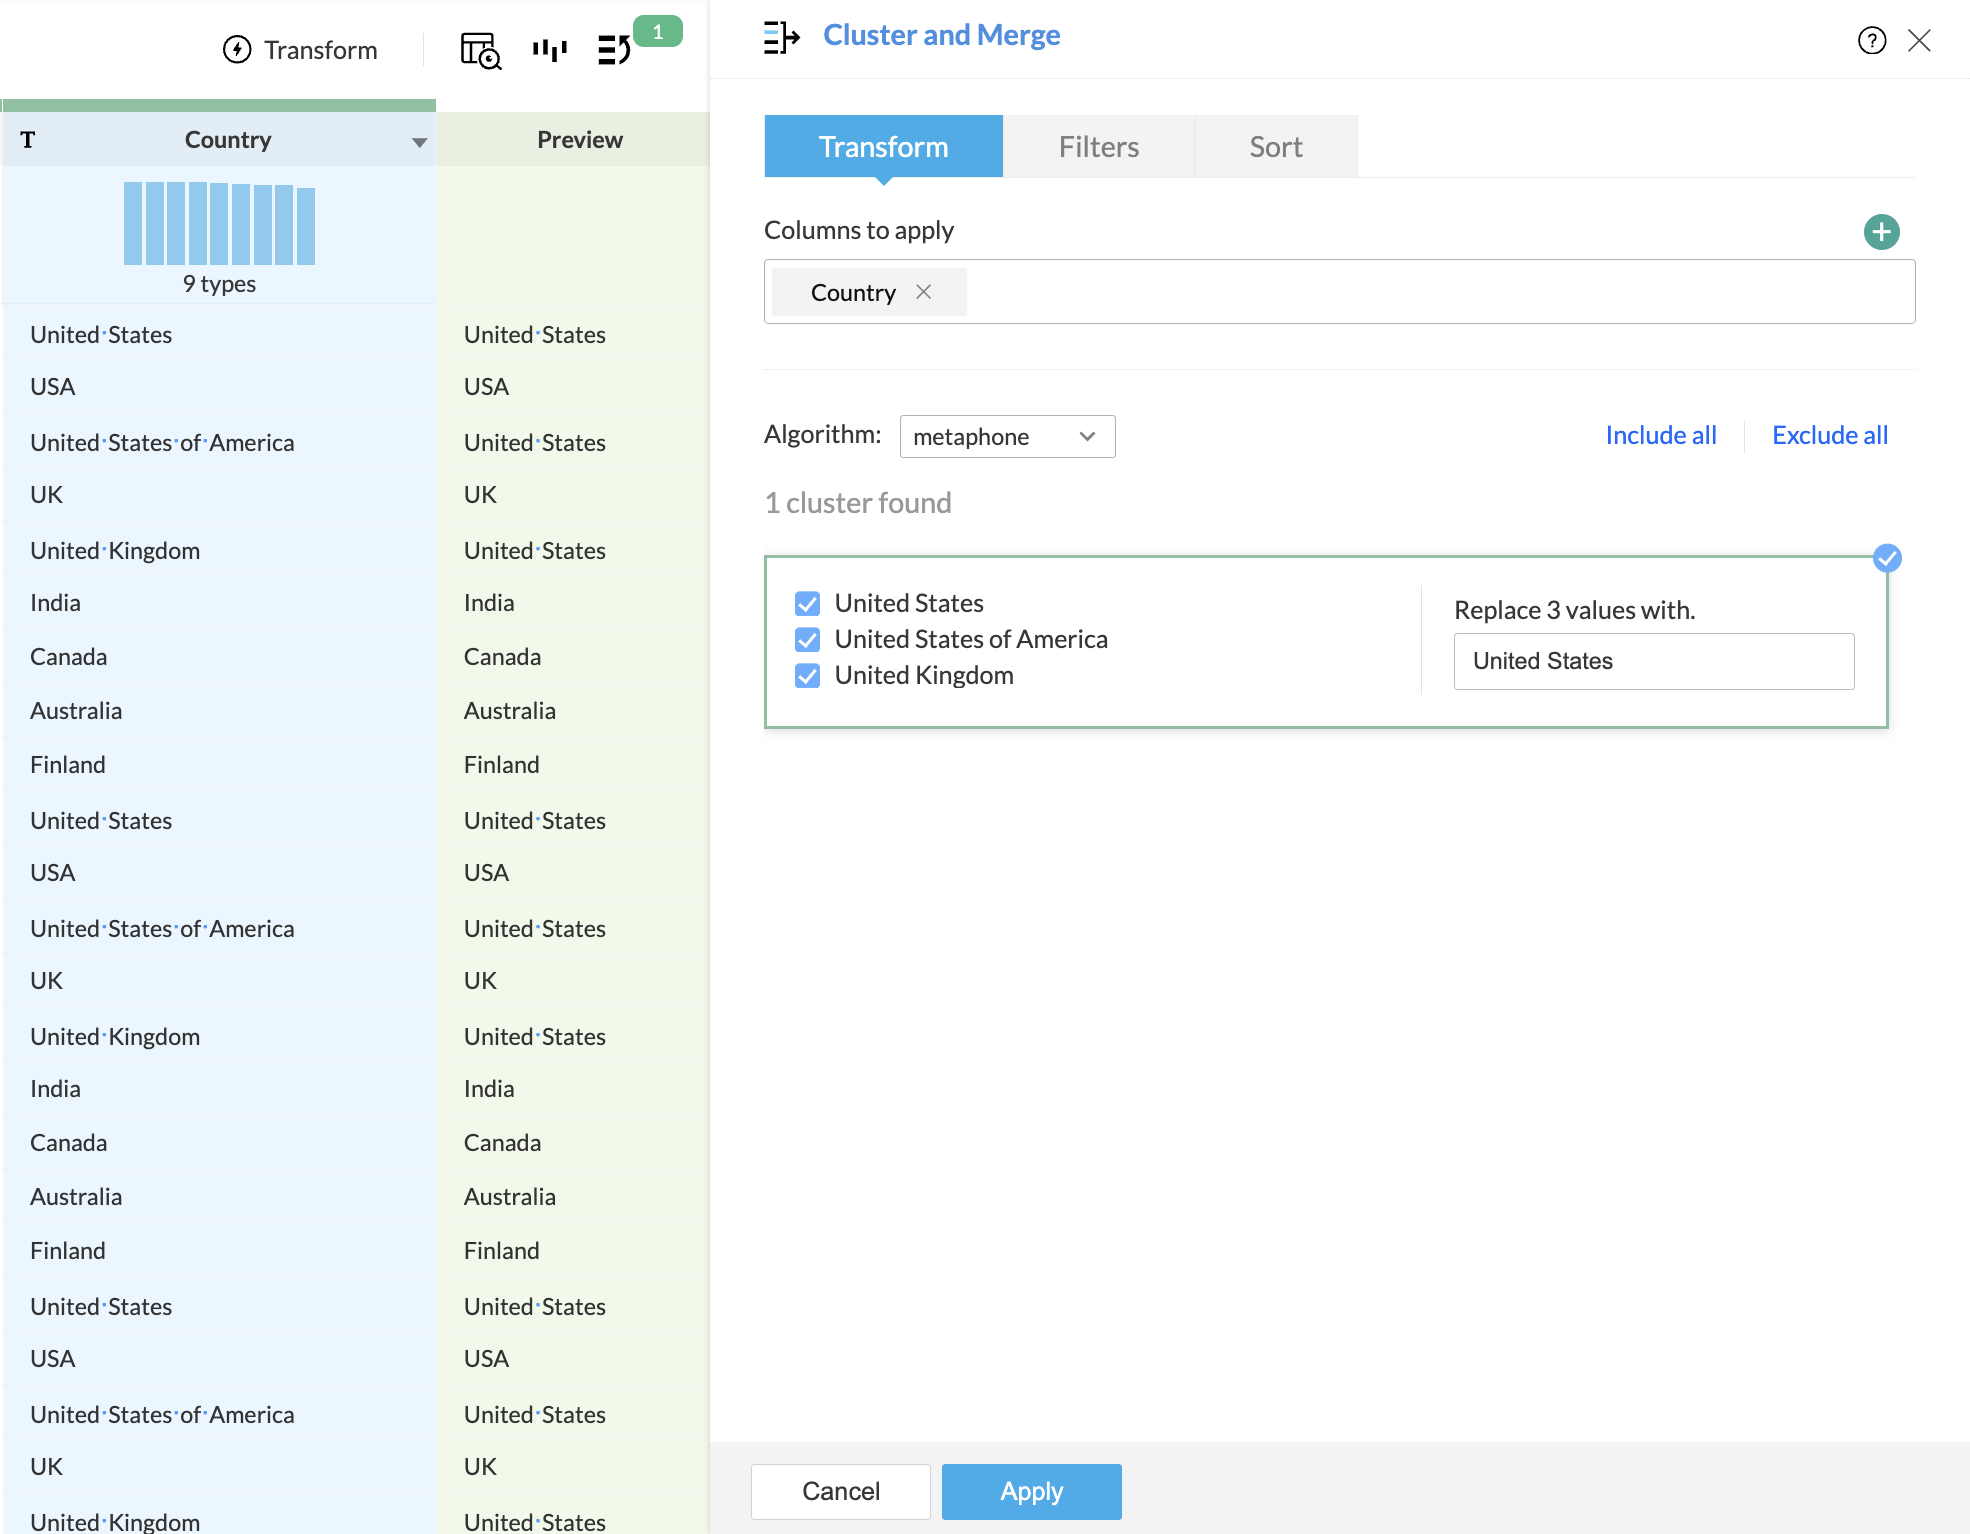Screen dimensions: 1970x1534
Task: Uncheck United States of America checkbox
Action: click(807, 640)
